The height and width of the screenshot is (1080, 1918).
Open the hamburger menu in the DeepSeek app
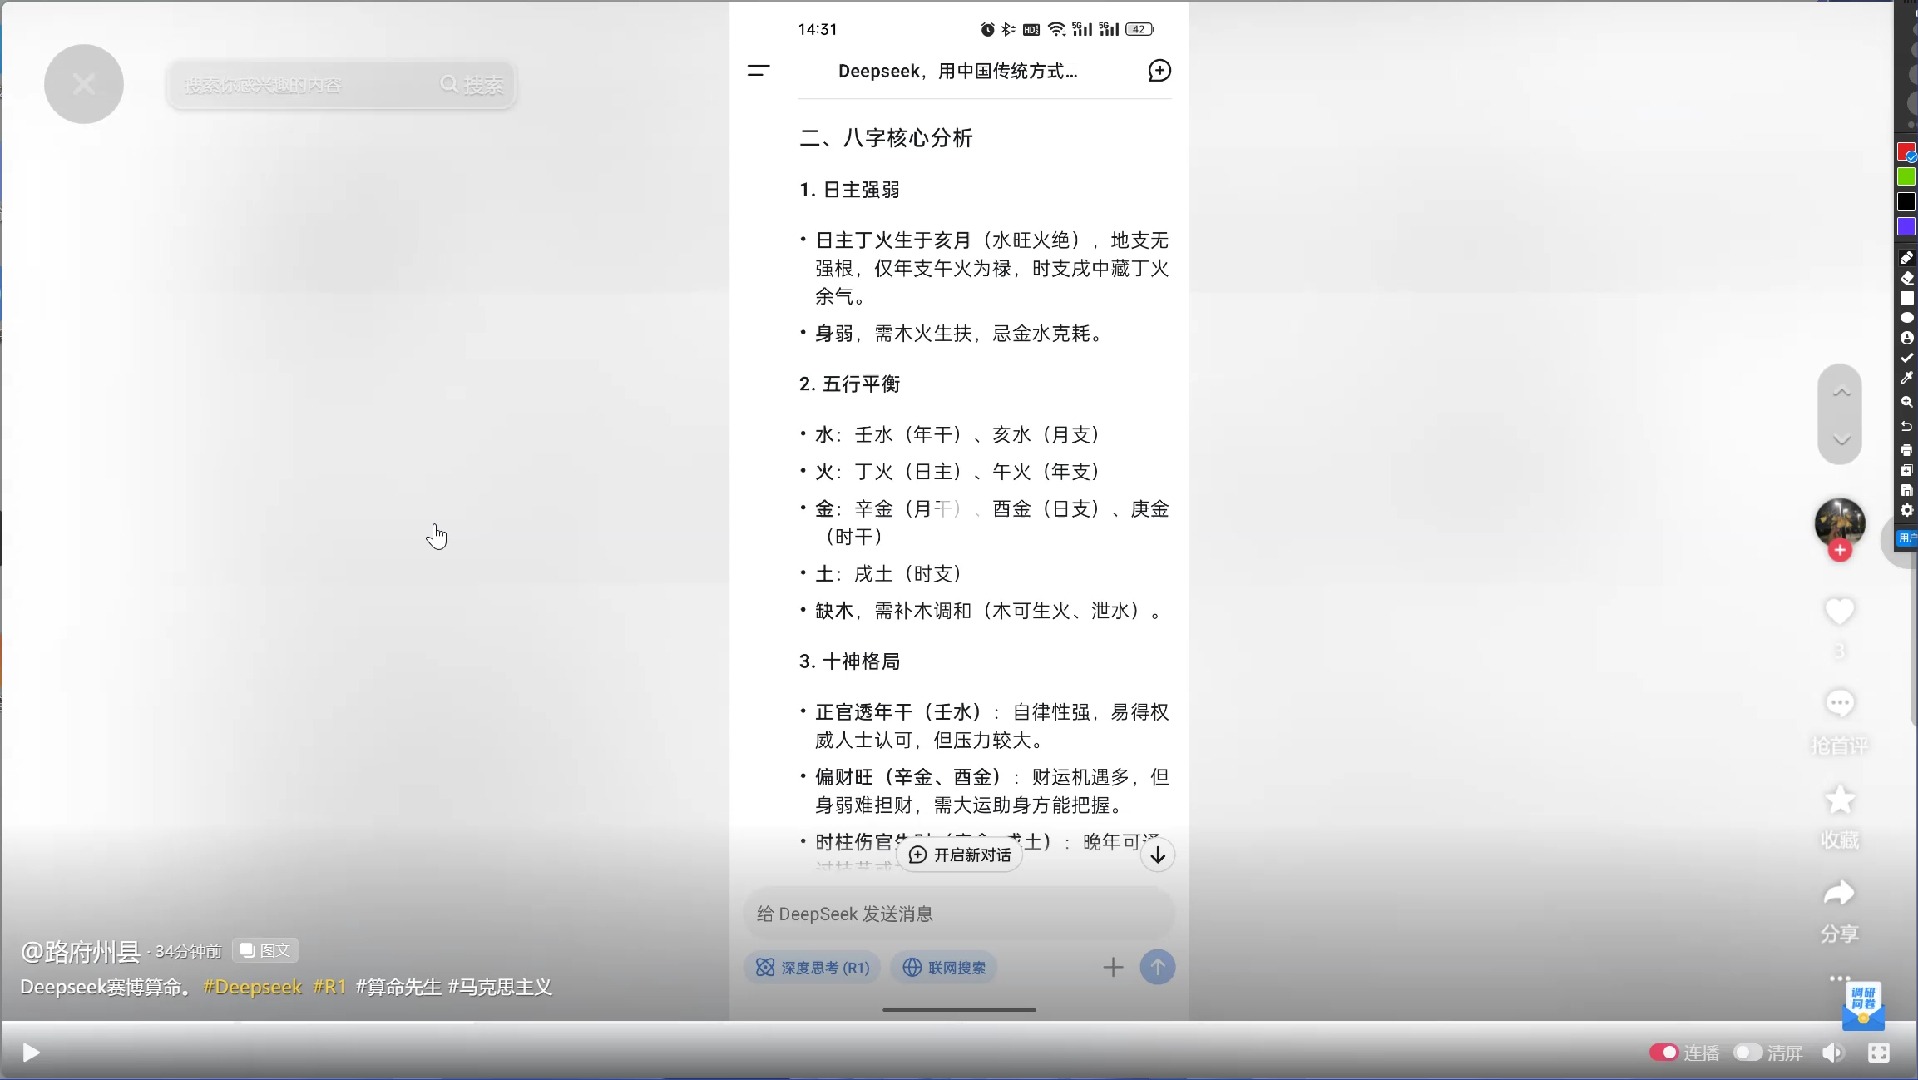click(759, 71)
